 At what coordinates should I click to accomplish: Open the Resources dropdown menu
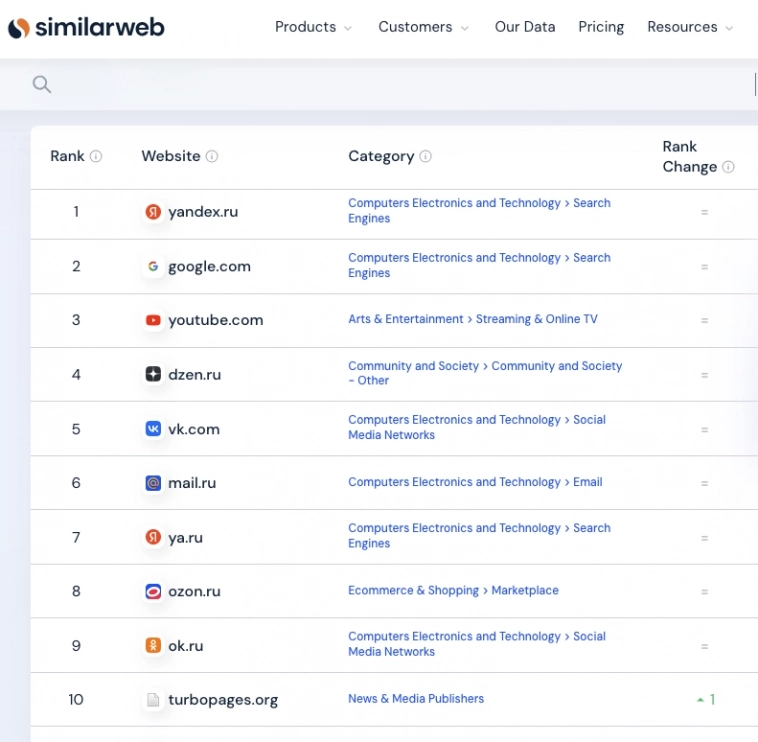tap(690, 27)
